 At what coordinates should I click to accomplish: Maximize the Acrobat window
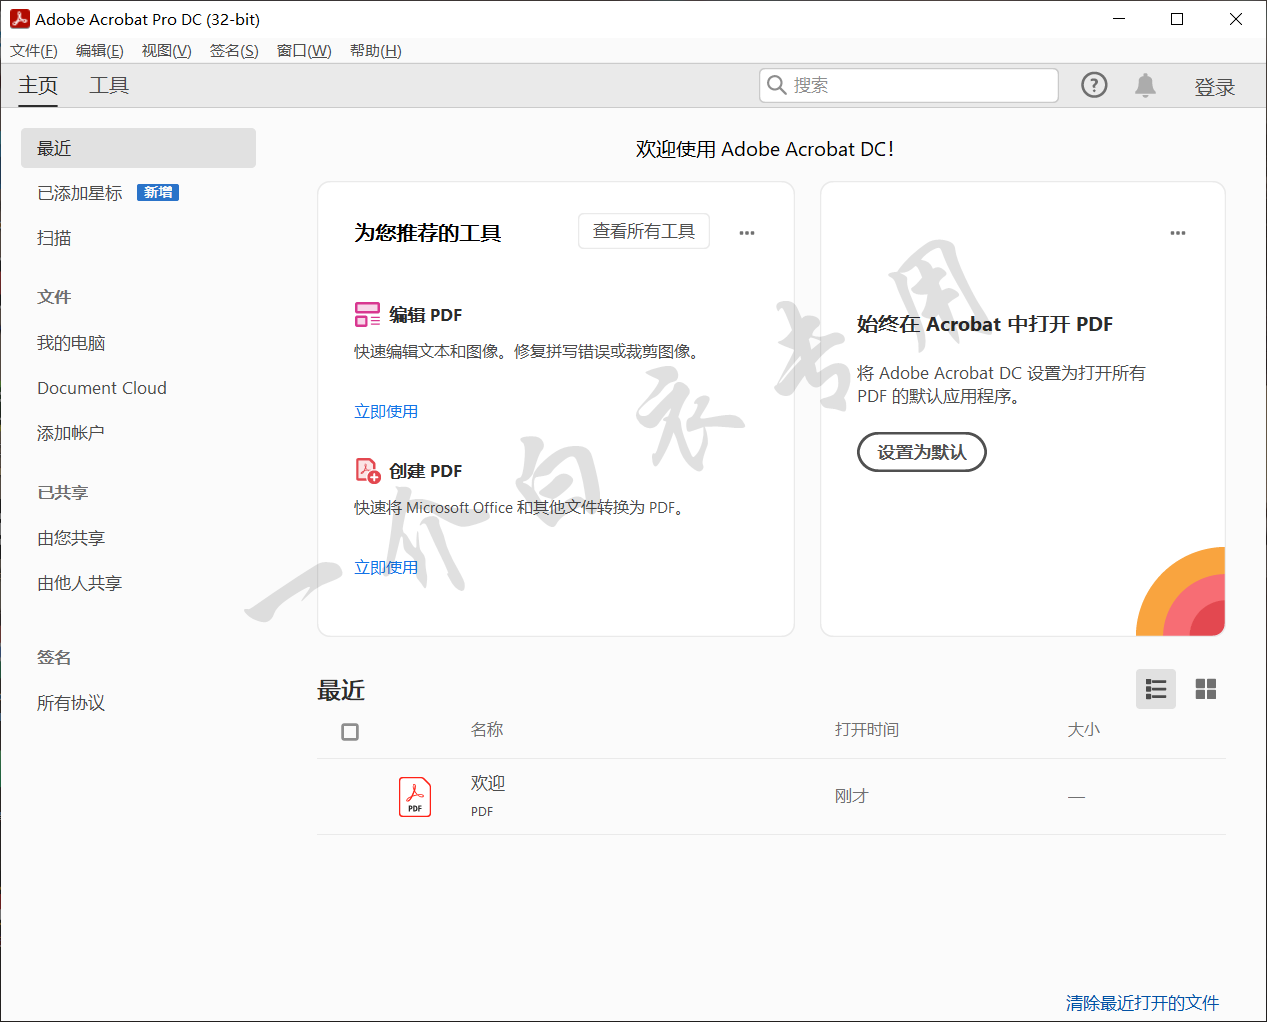[1177, 19]
